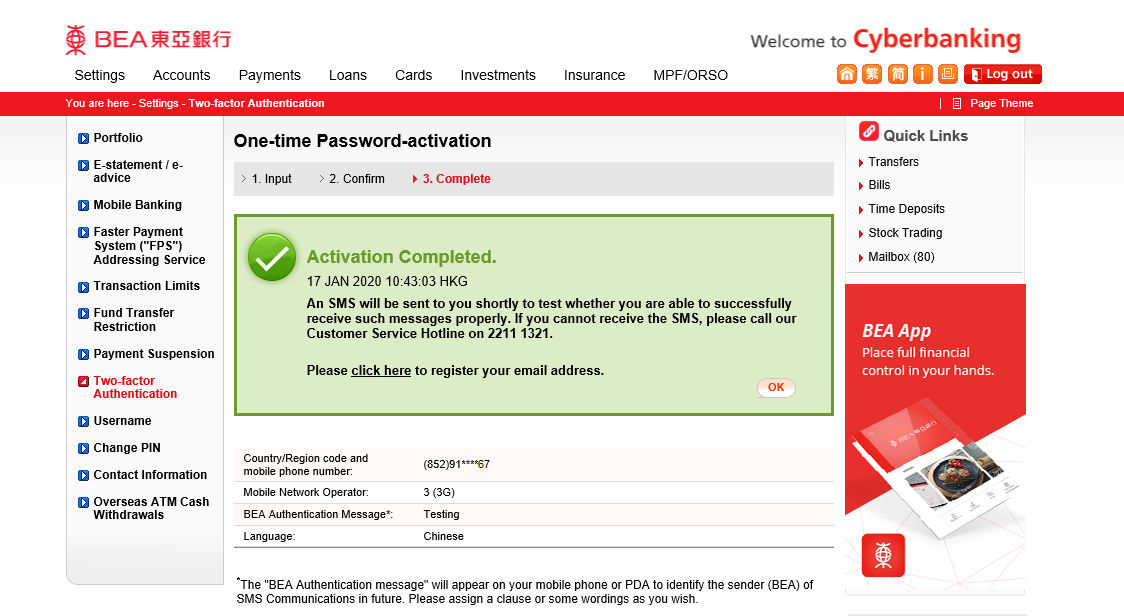The image size is (1124, 616).
Task: Open the information 'i' icon
Action: coord(923,74)
